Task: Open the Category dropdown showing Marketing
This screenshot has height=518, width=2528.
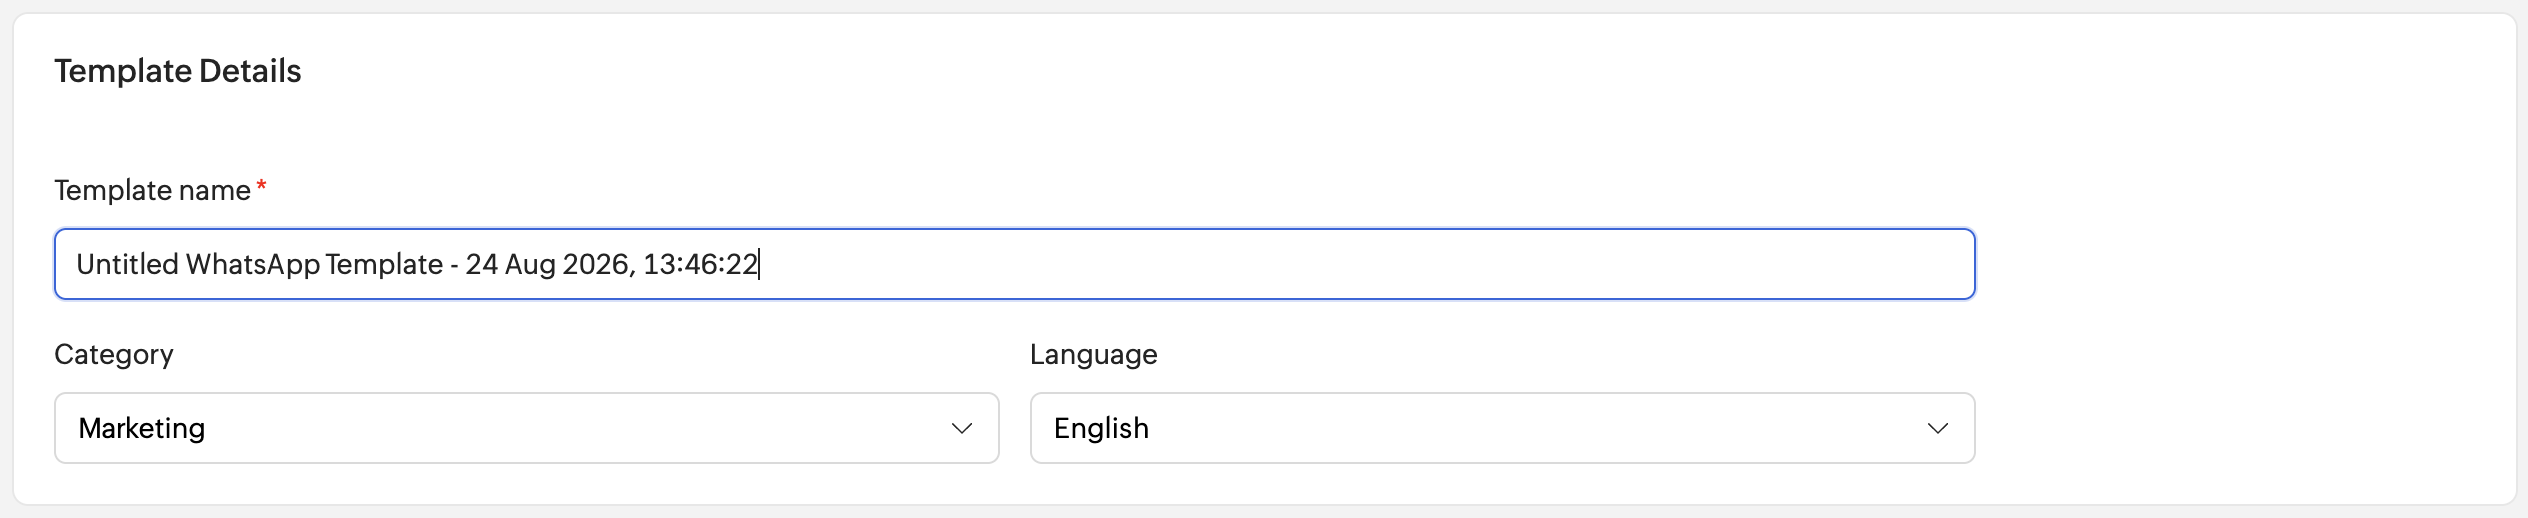Action: click(527, 428)
